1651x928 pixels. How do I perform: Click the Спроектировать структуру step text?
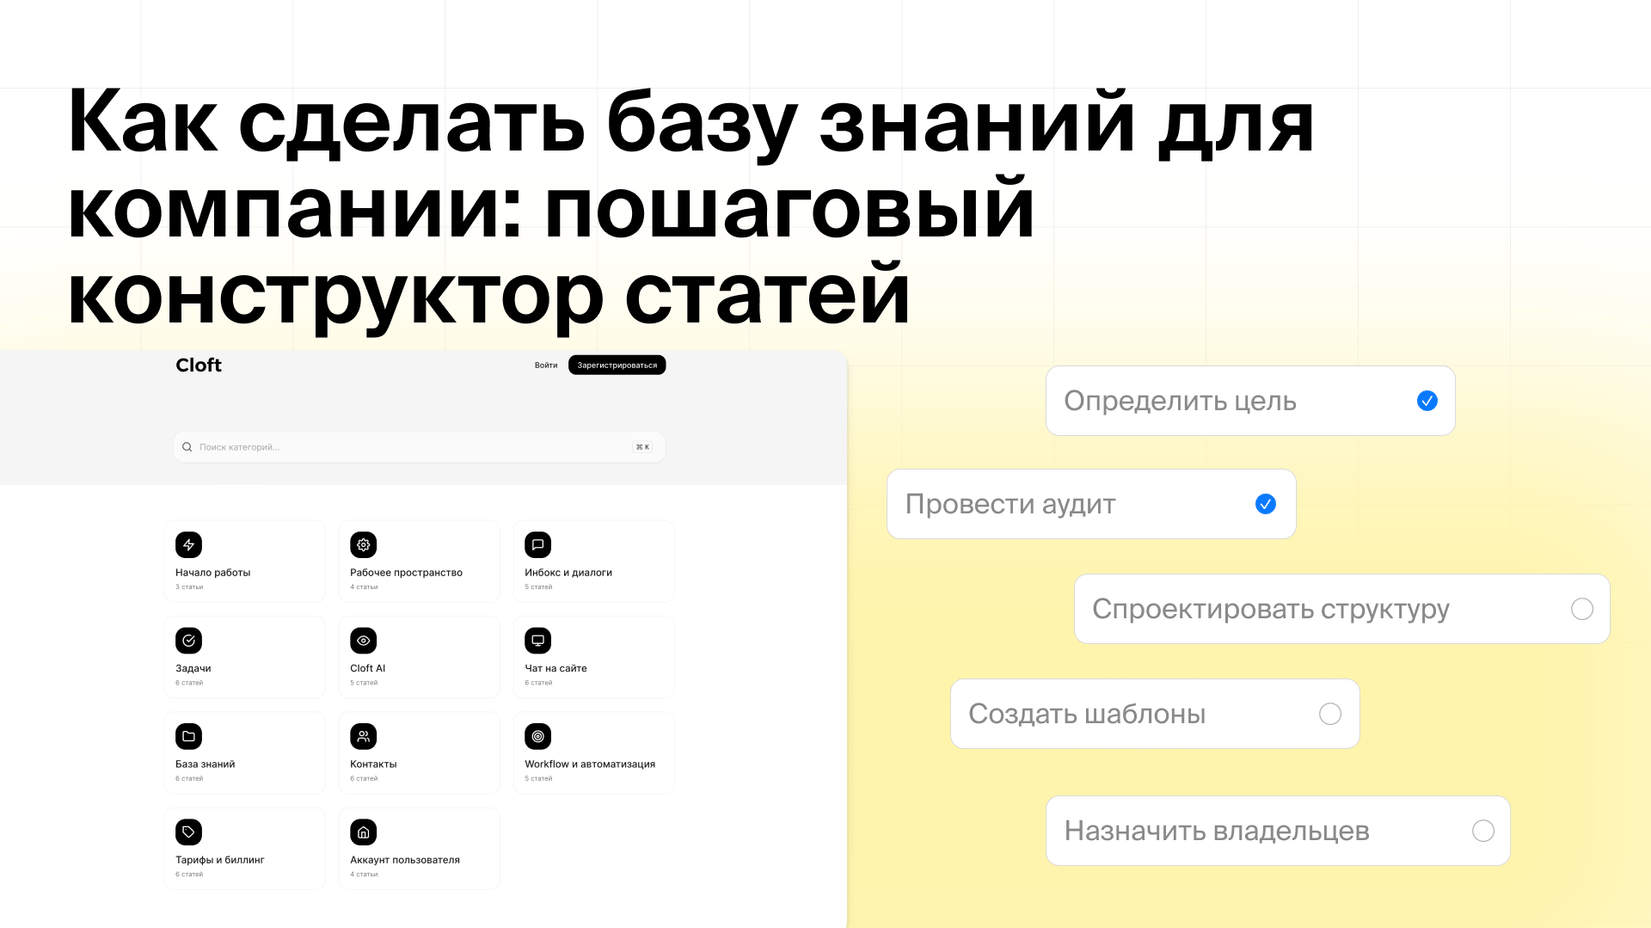pos(1271,609)
